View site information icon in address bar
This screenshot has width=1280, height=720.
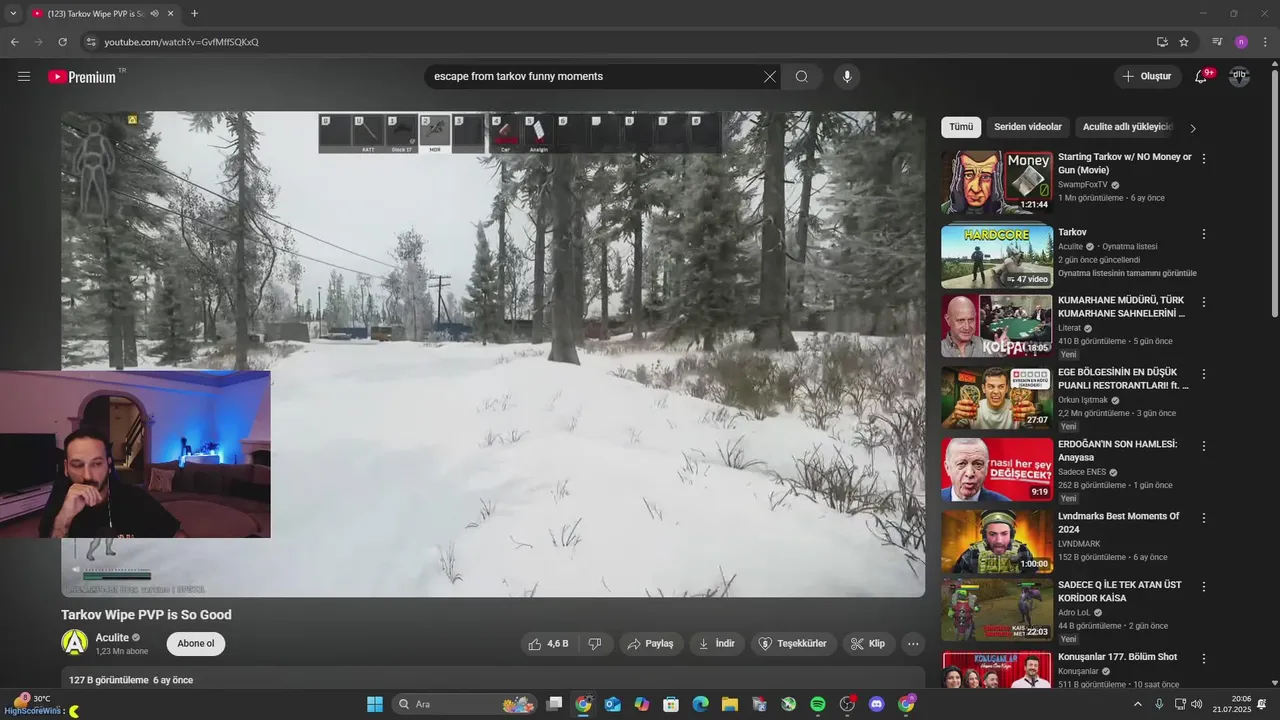coord(91,42)
